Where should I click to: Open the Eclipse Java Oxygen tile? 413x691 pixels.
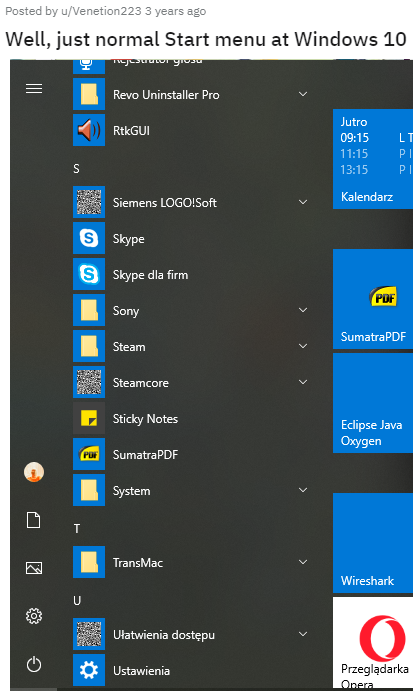pos(373,403)
